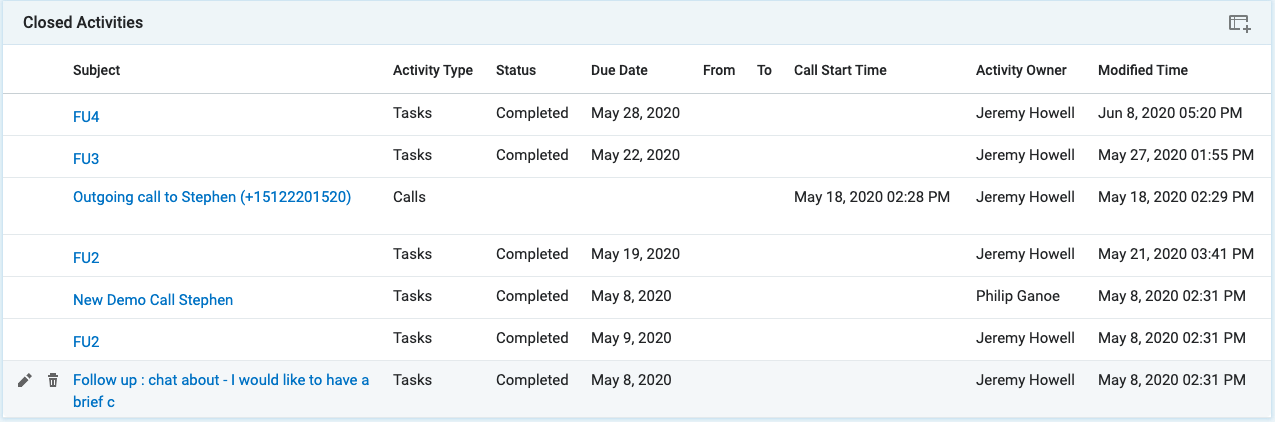
Task: Click the pencil edit icon on Follow up row
Action: point(26,380)
